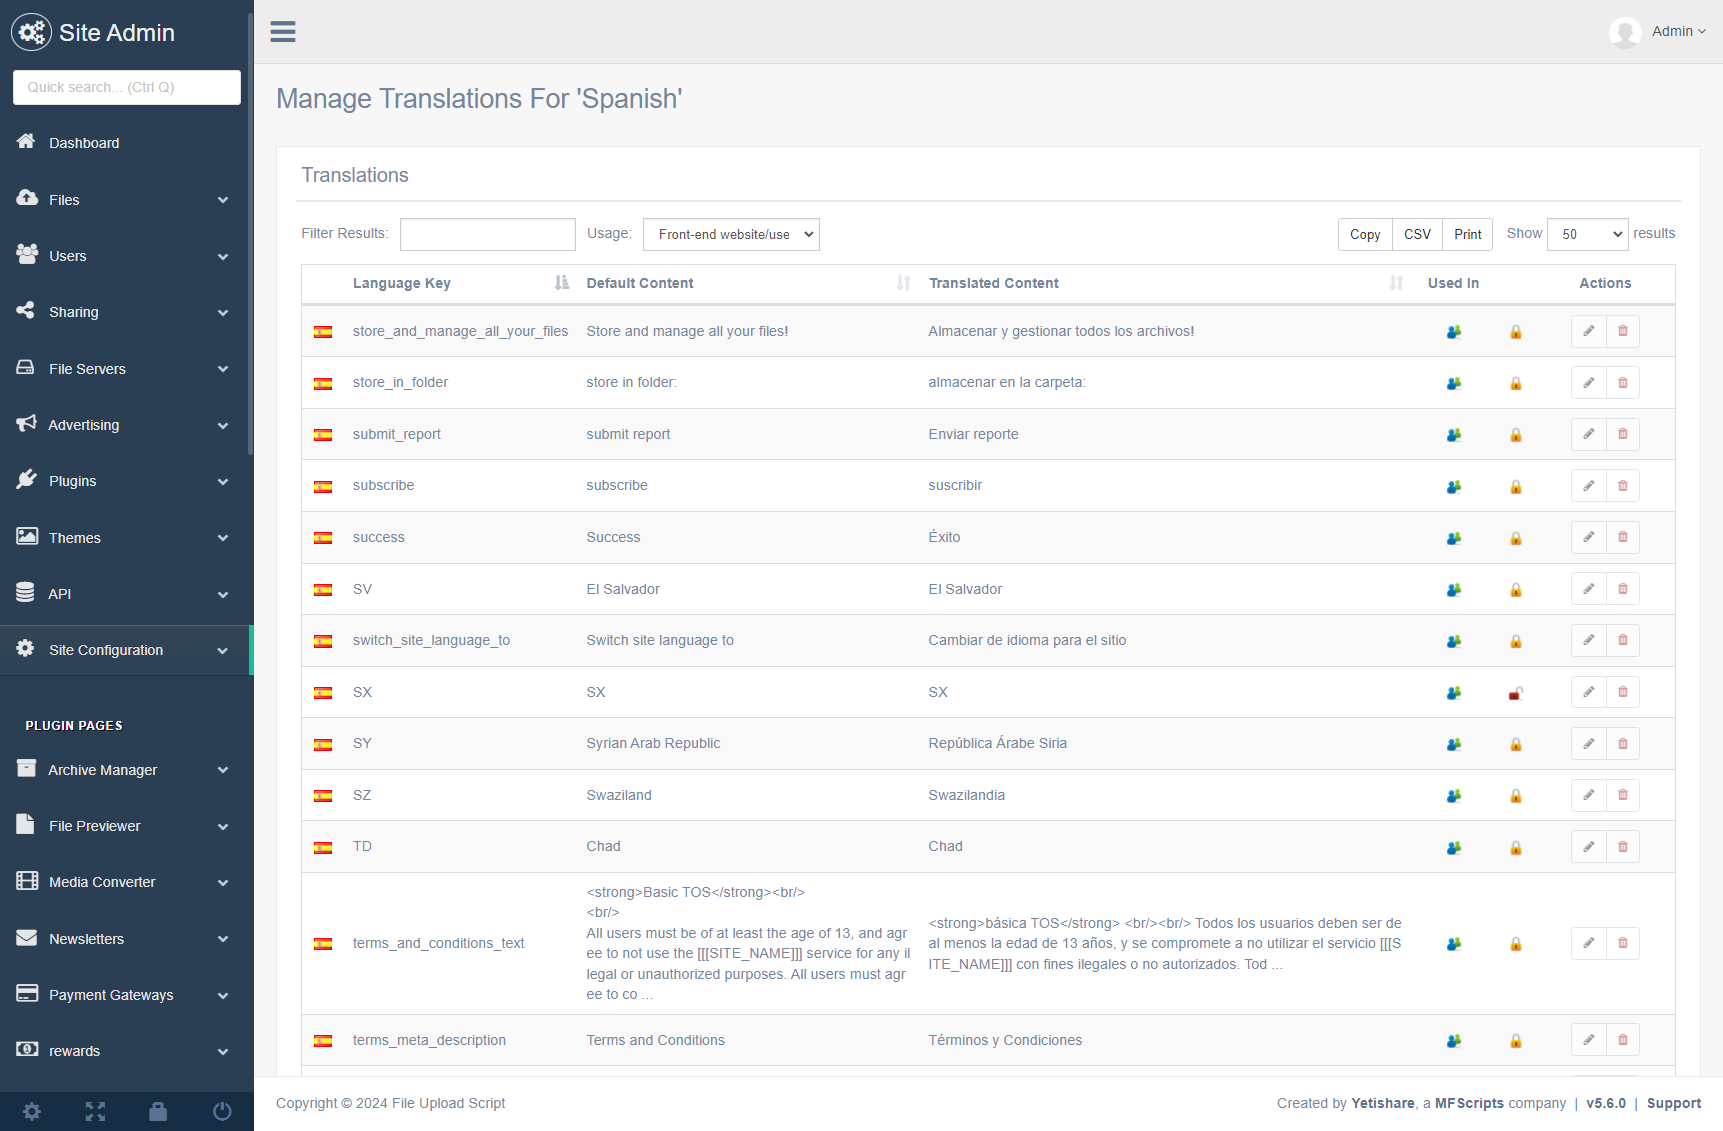
Task: Open the Show results count dropdown
Action: (x=1586, y=234)
